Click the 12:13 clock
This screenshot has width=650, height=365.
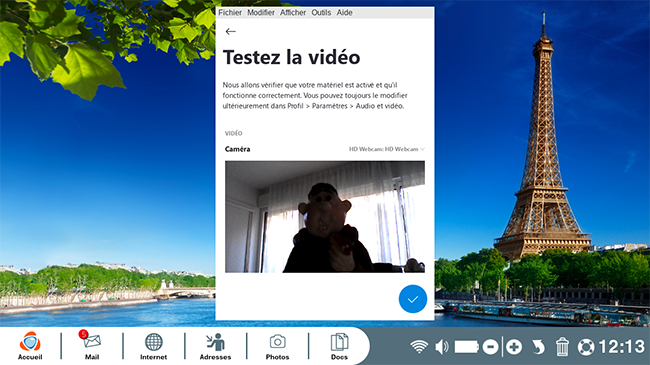622,347
